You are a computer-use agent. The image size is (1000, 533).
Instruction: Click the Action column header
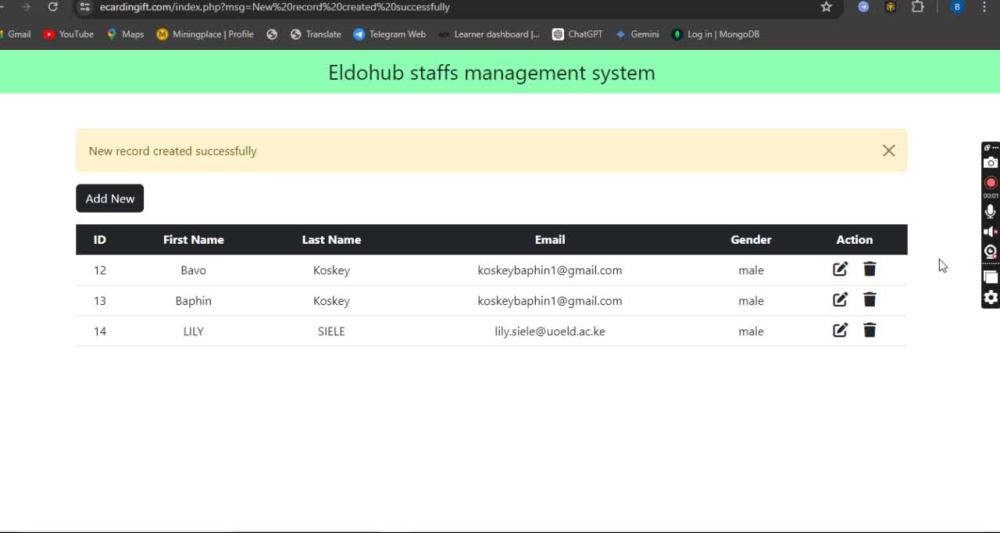click(854, 240)
